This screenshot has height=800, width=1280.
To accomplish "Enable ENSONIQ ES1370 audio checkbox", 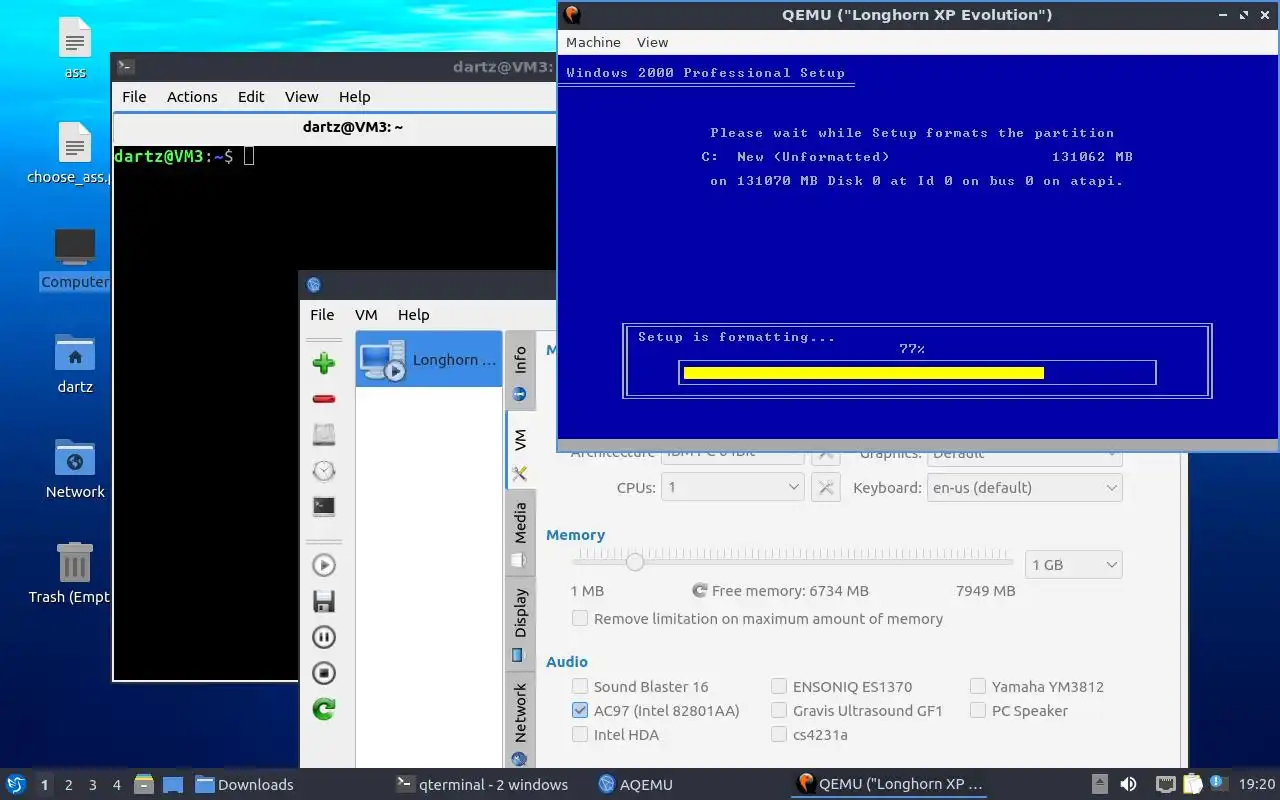I will (779, 687).
